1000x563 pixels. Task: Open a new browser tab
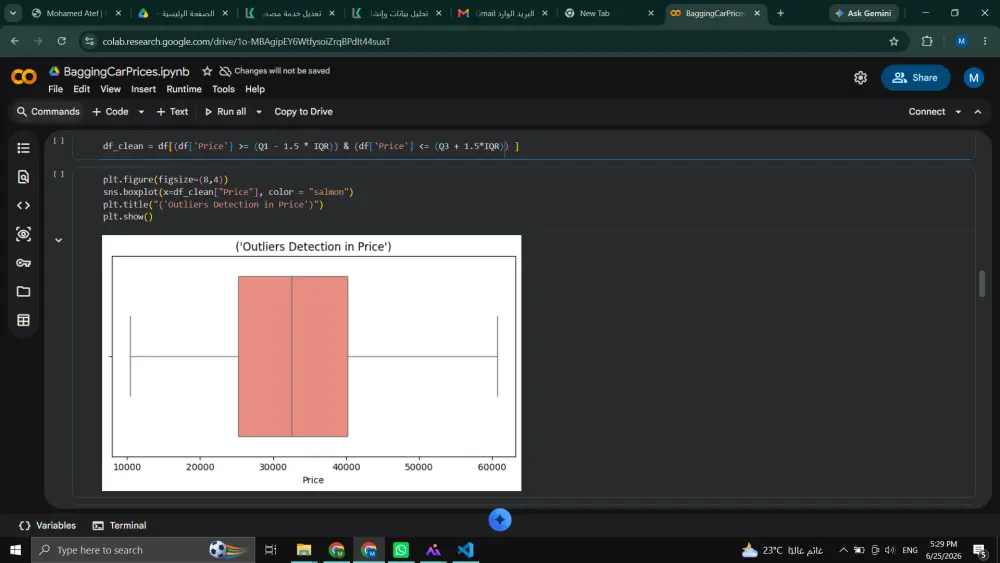tap(780, 13)
